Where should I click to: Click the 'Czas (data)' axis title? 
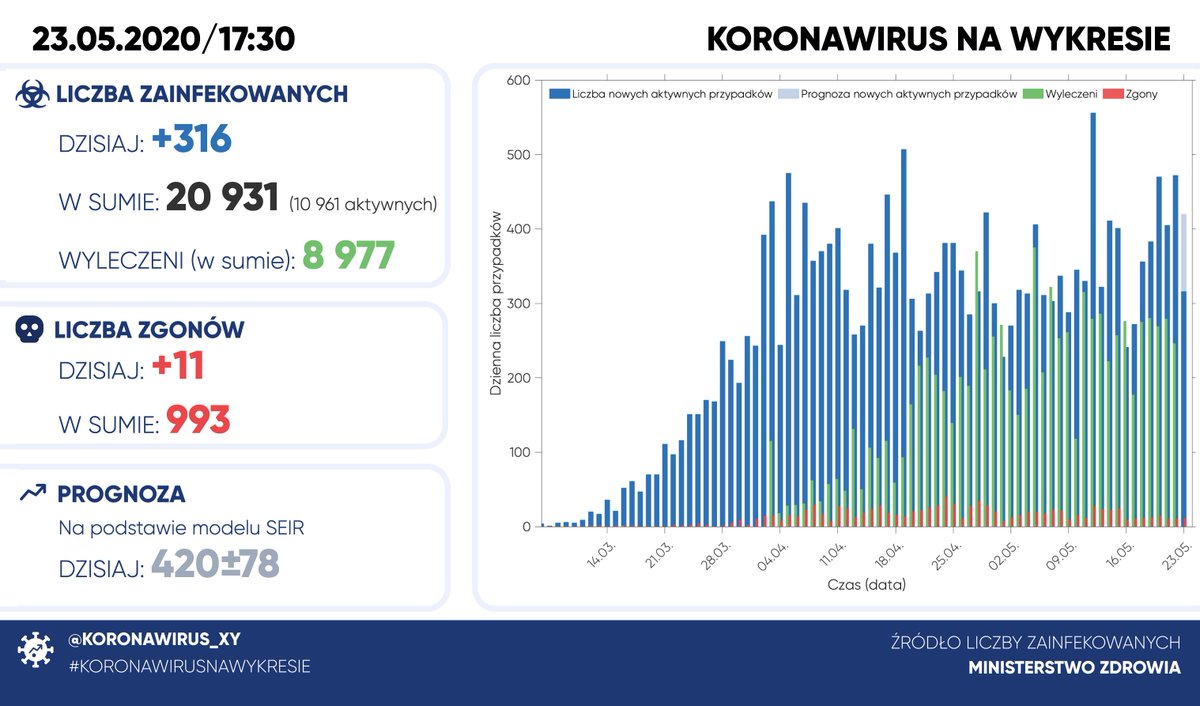(x=866, y=583)
